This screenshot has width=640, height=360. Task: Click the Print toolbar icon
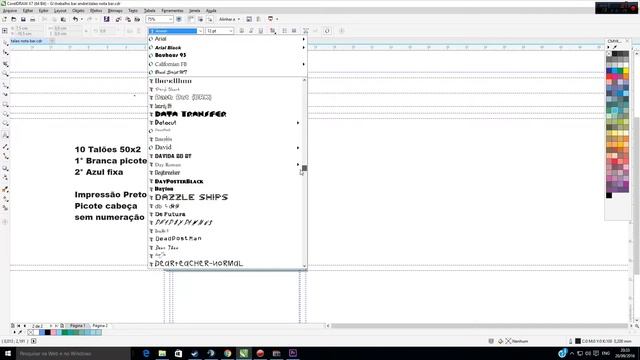pyautogui.click(x=33, y=19)
